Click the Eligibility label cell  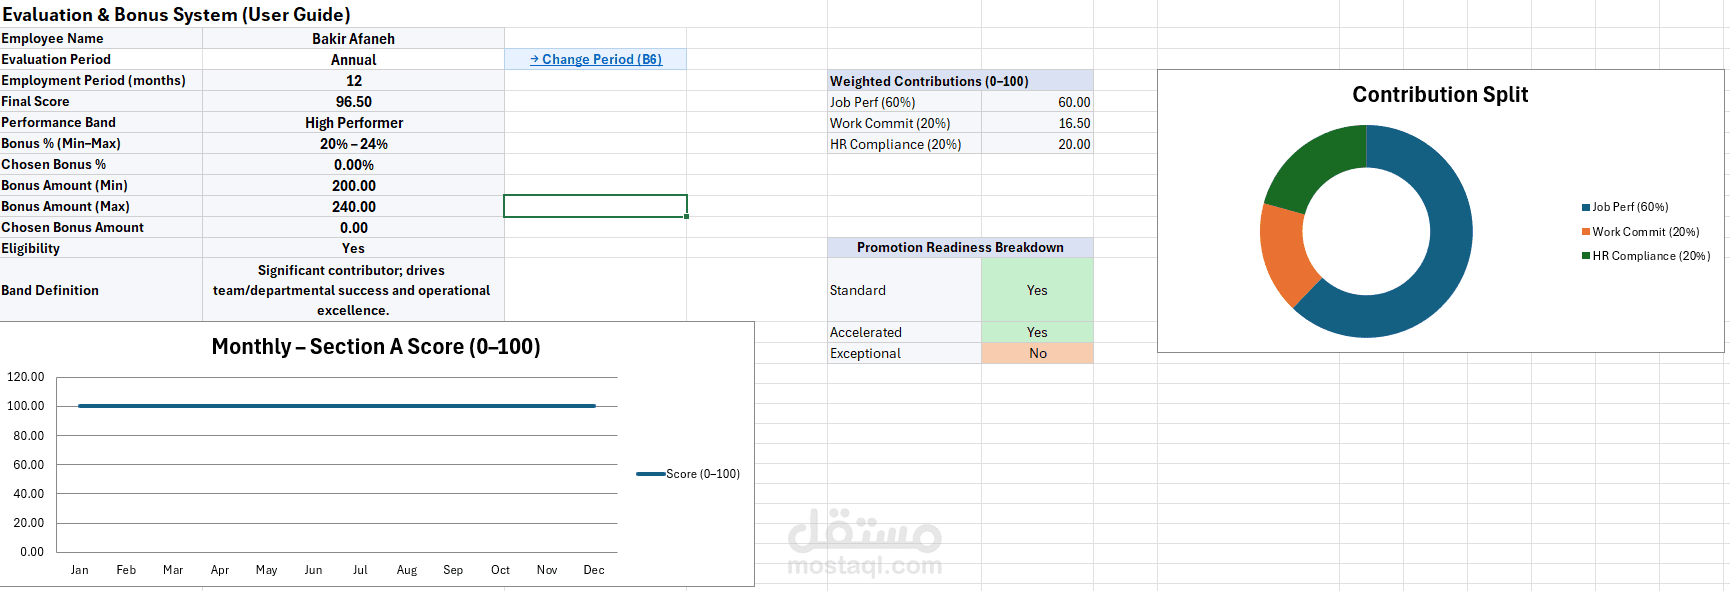pos(101,248)
